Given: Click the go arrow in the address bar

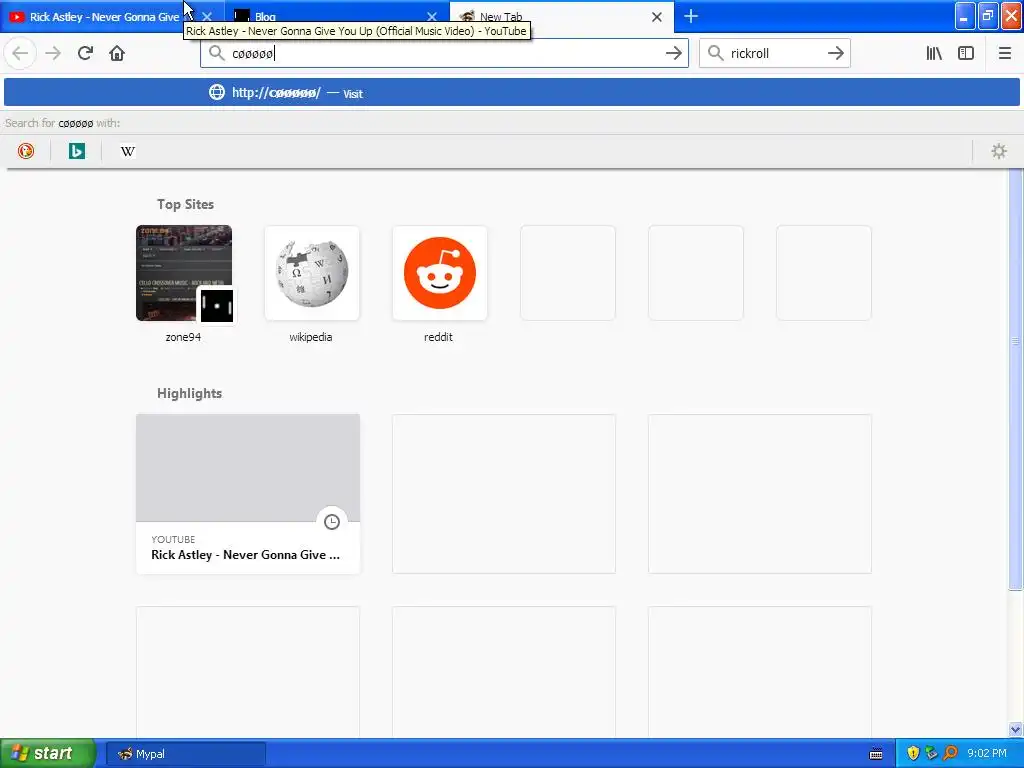Looking at the screenshot, I should pyautogui.click(x=673, y=53).
